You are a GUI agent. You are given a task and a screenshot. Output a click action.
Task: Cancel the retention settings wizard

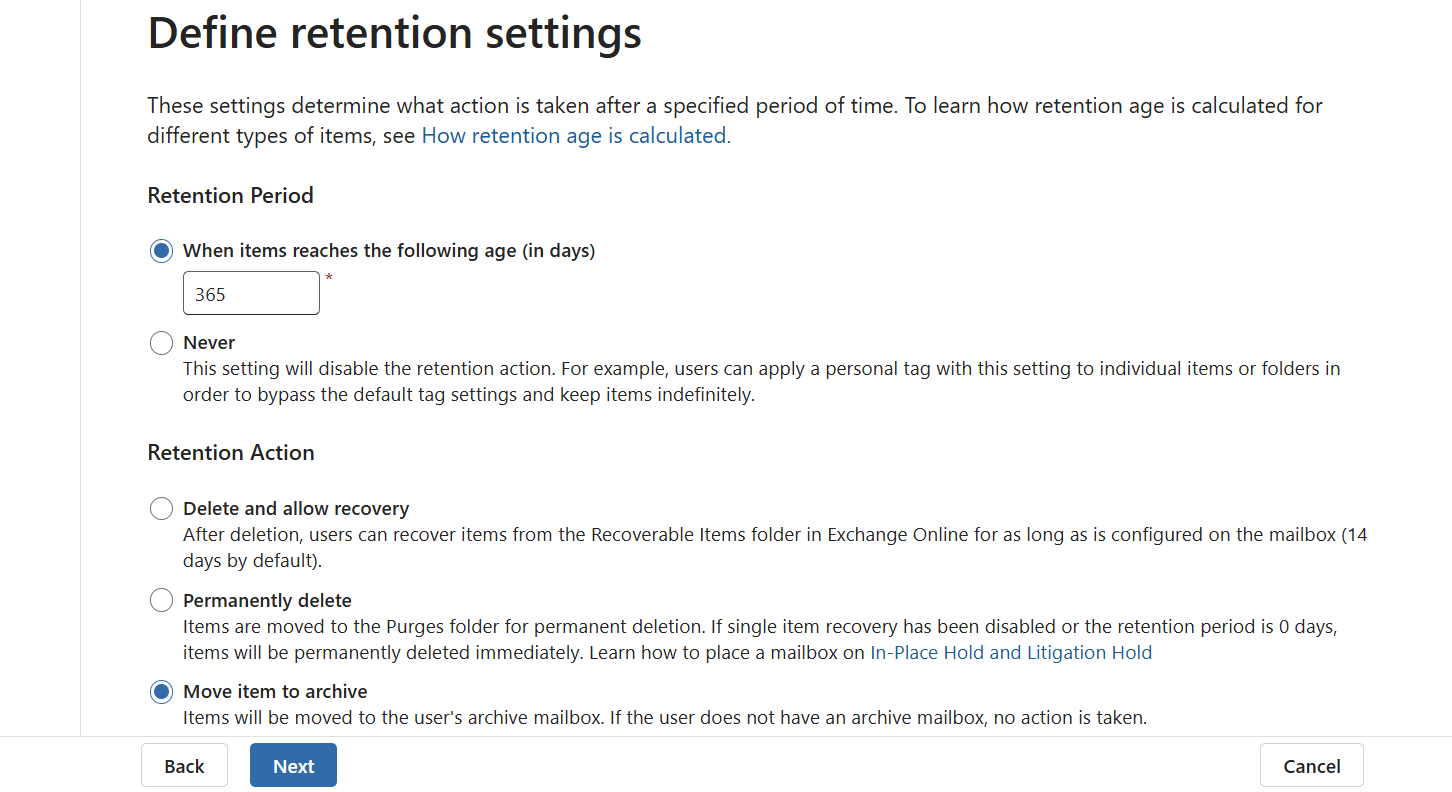pos(1311,765)
